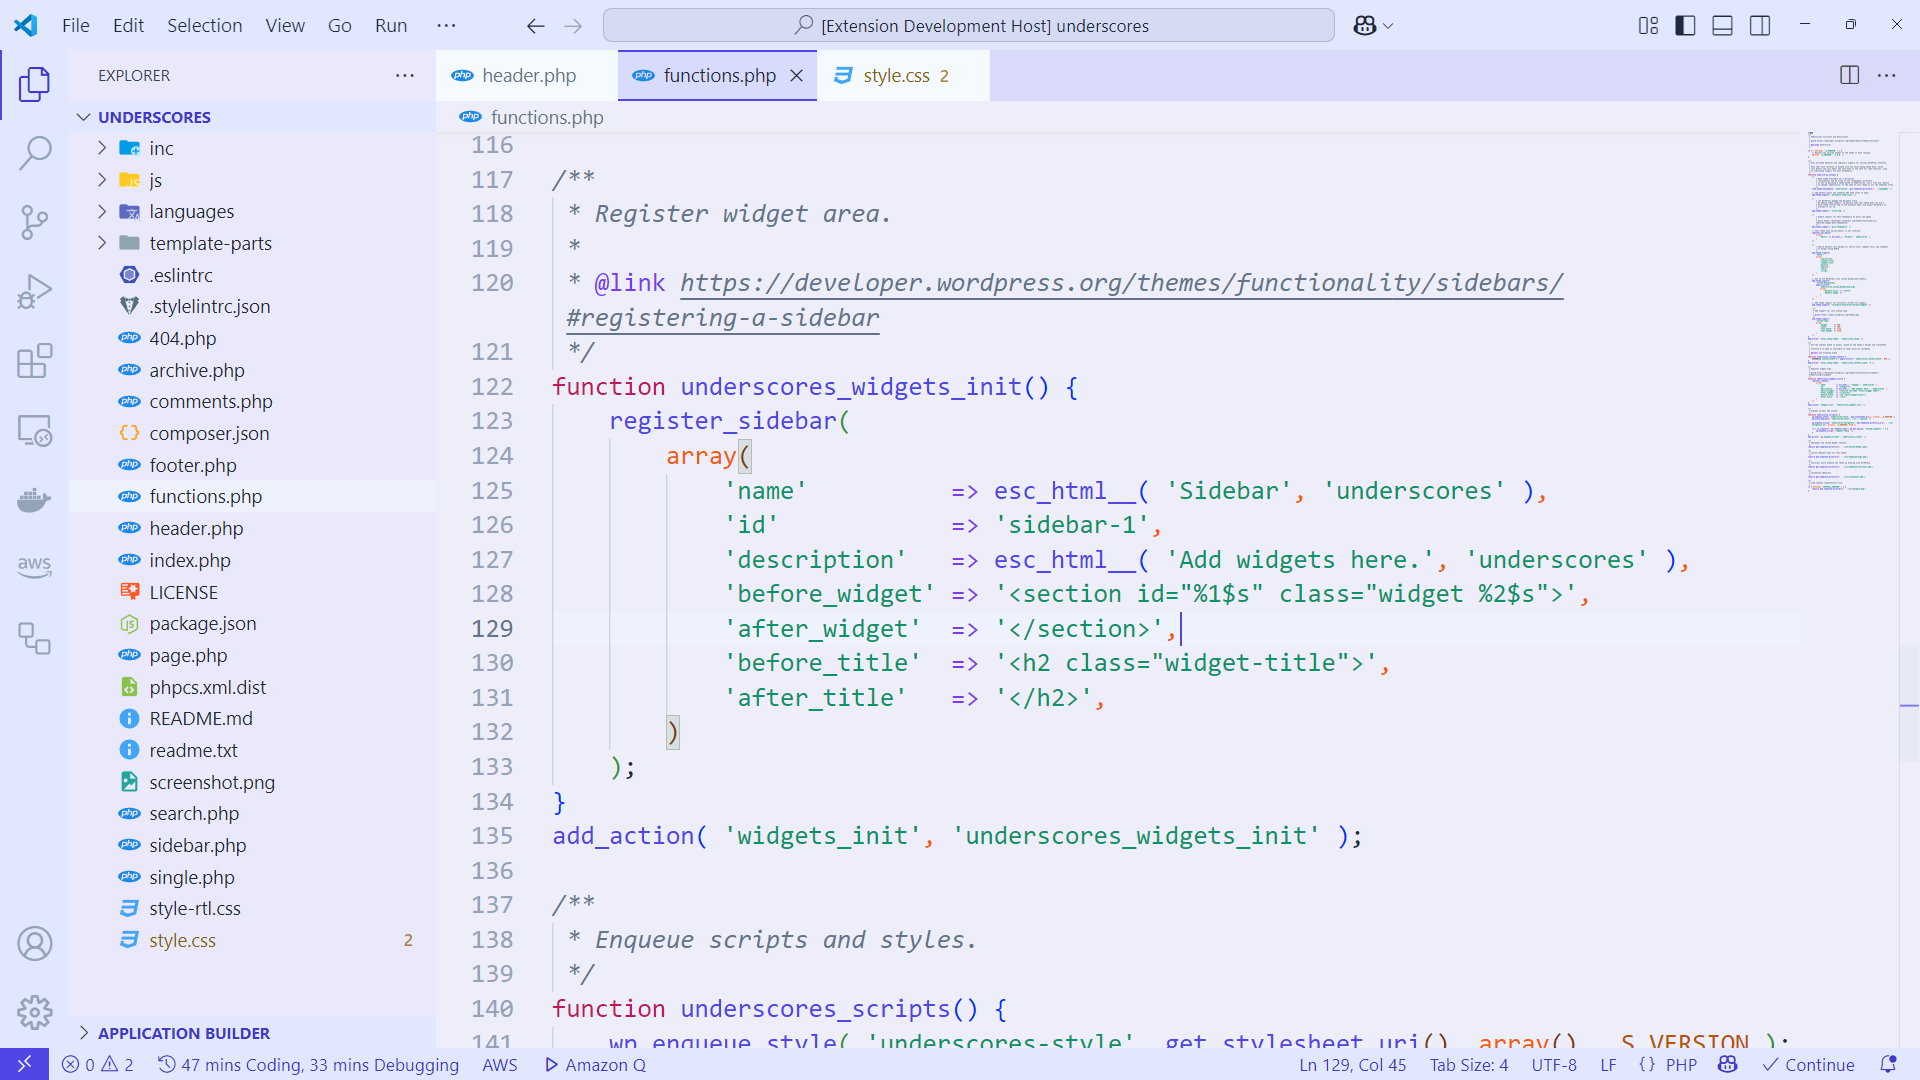Toggle the bottom panel visibility
The width and height of the screenshot is (1920, 1080).
(x=1722, y=26)
